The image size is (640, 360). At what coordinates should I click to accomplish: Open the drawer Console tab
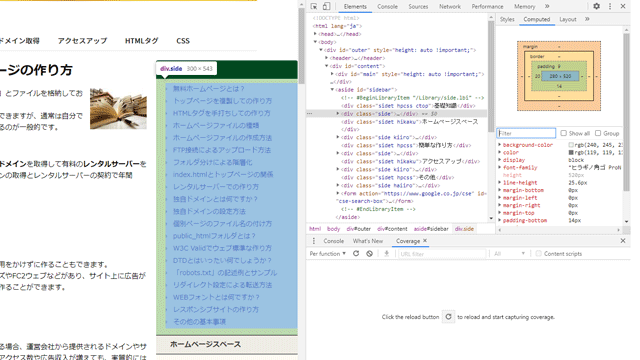tap(333, 241)
